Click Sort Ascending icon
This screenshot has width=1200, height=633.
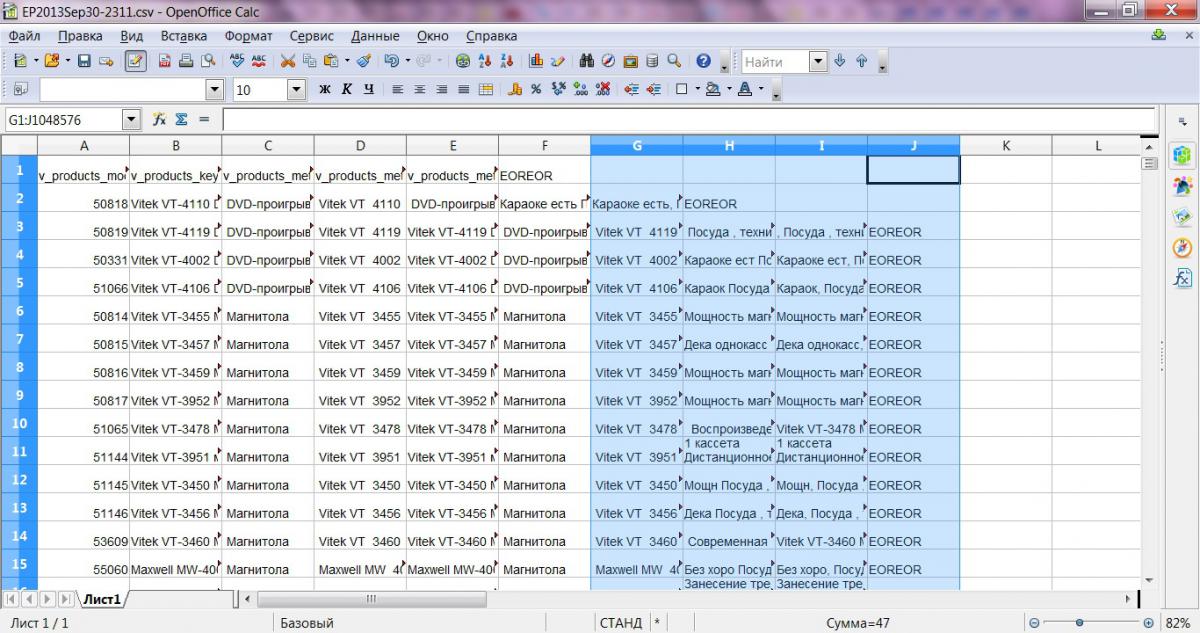pos(485,61)
